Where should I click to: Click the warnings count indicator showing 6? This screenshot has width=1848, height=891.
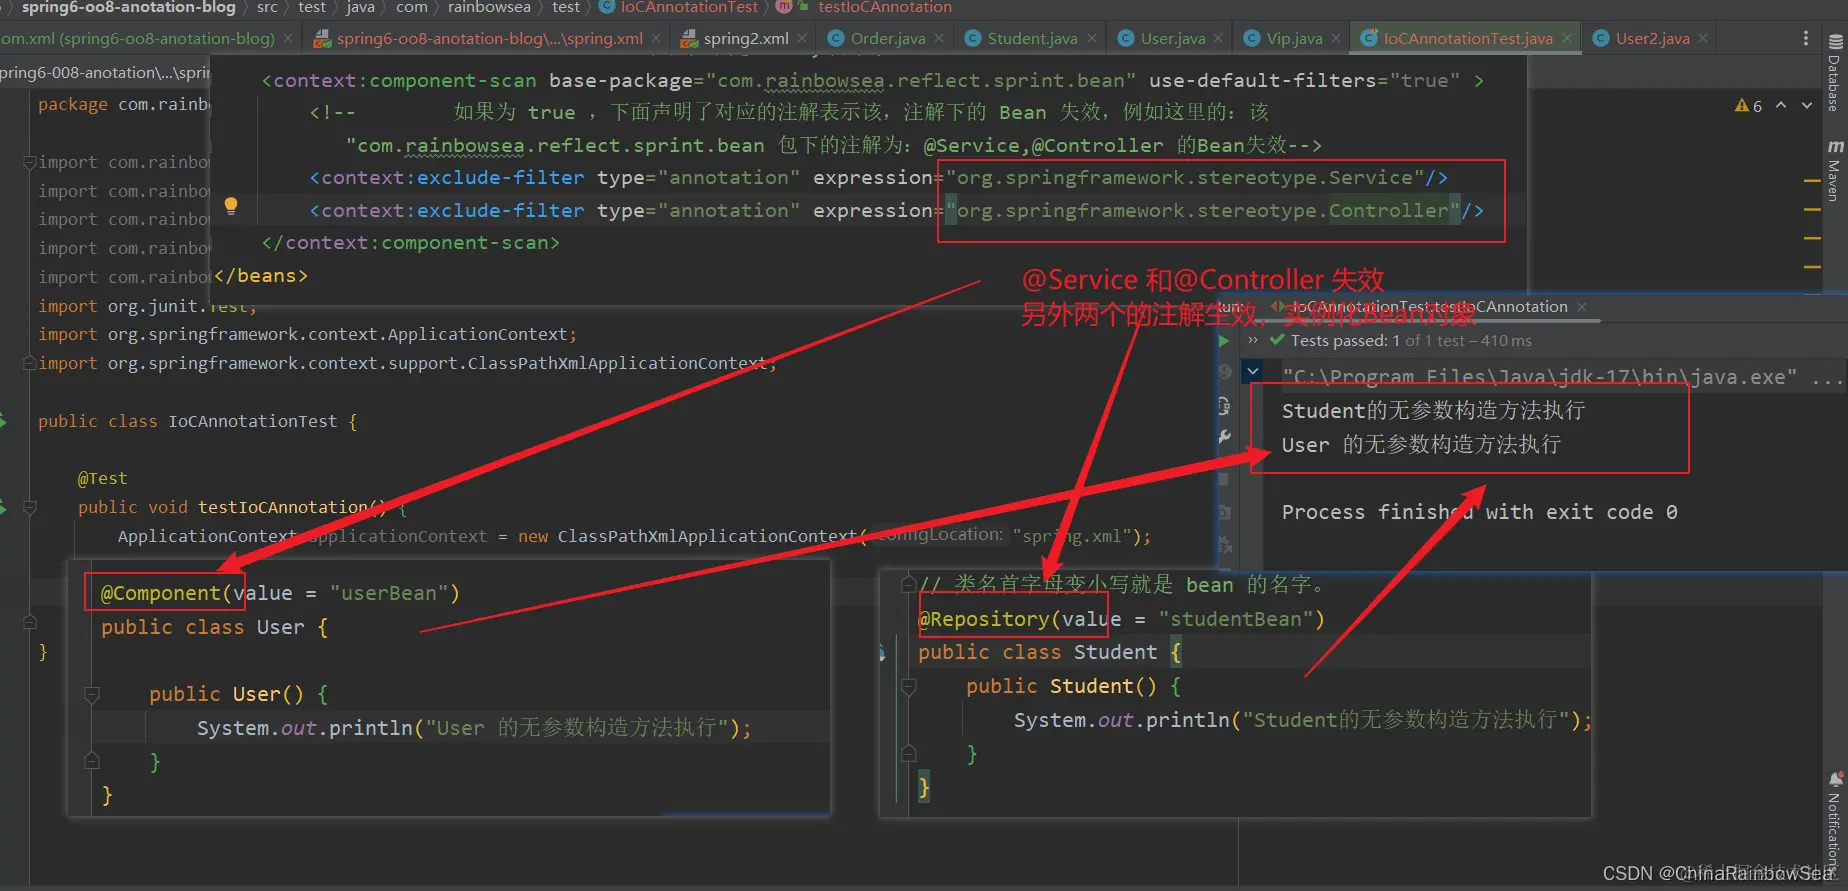[1748, 105]
